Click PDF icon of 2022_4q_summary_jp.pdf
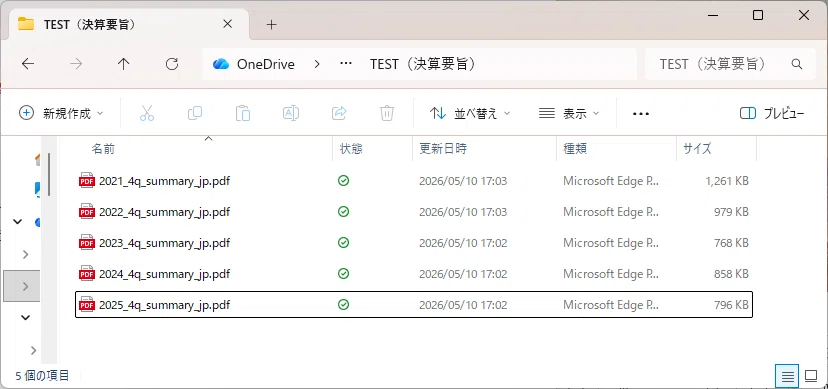This screenshot has width=828, height=389. [87, 212]
